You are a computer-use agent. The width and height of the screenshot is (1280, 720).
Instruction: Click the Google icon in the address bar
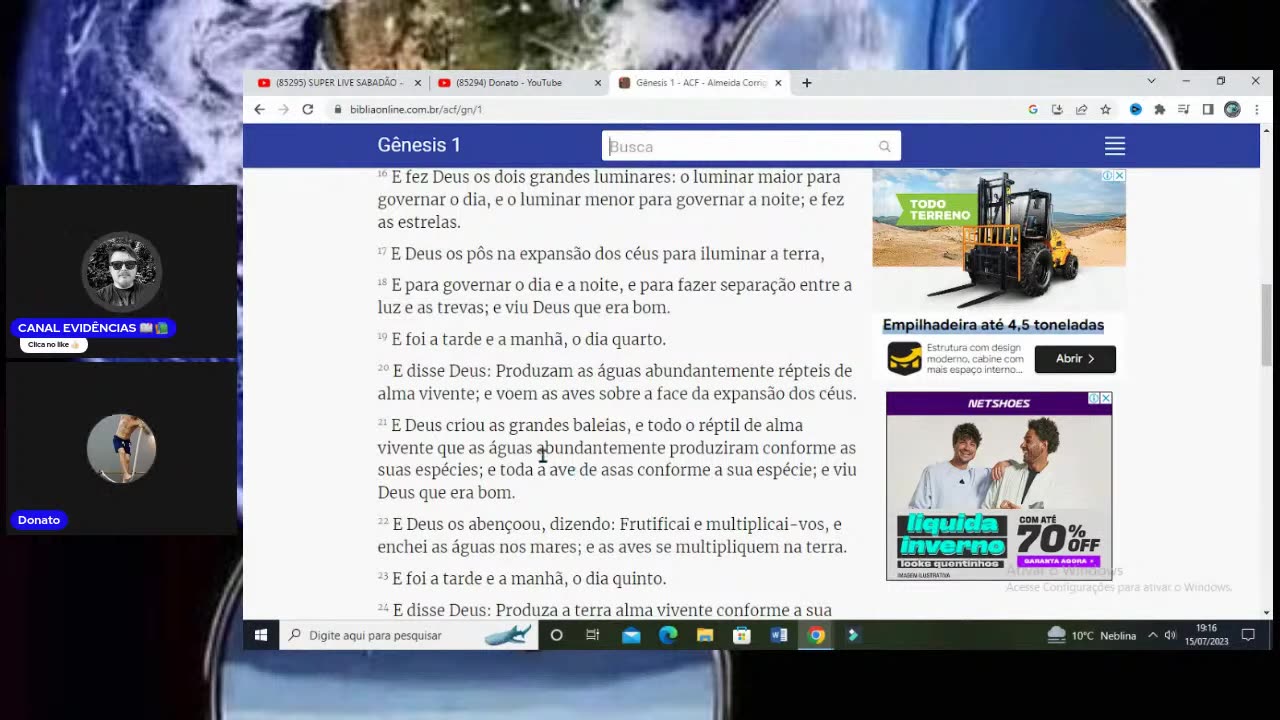1033,109
